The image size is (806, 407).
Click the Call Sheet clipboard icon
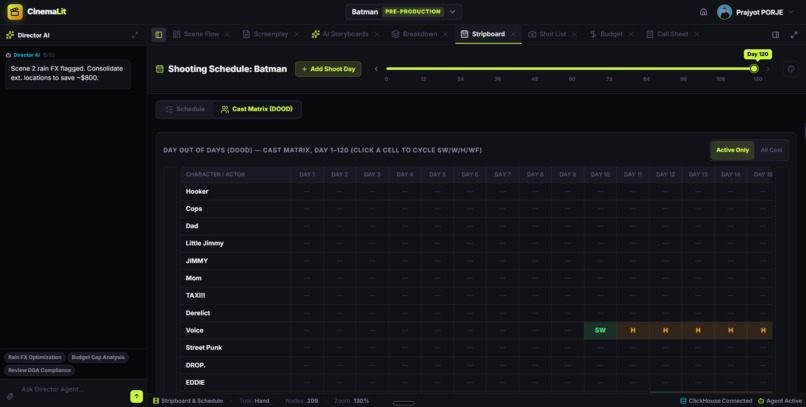(650, 34)
